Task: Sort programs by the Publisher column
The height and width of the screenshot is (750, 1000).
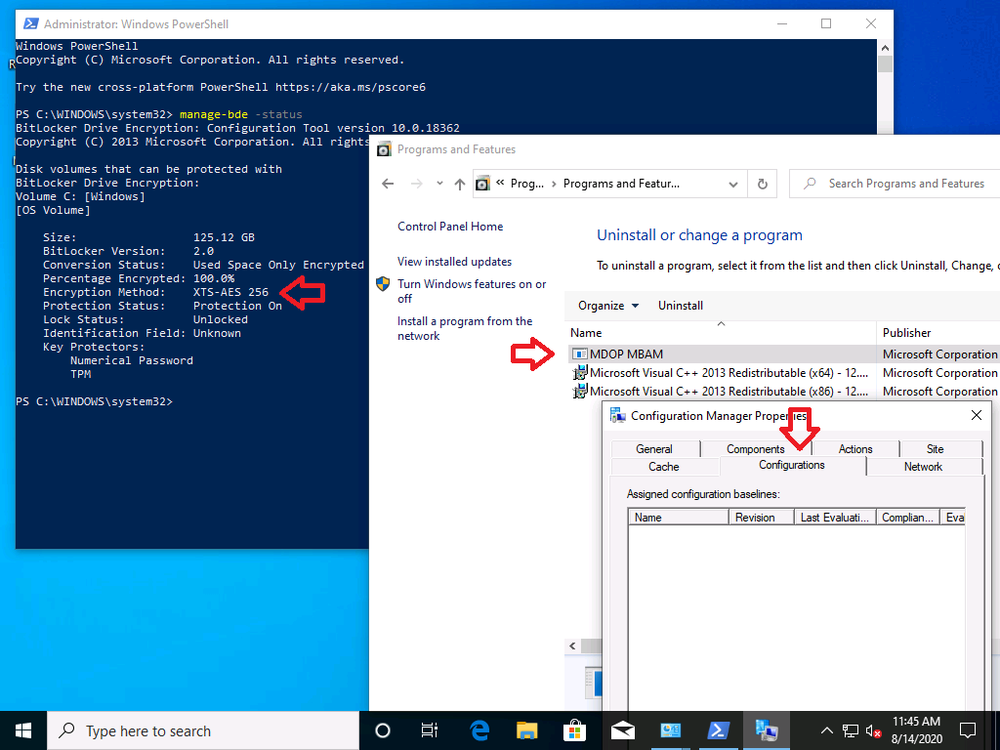Action: [x=938, y=333]
